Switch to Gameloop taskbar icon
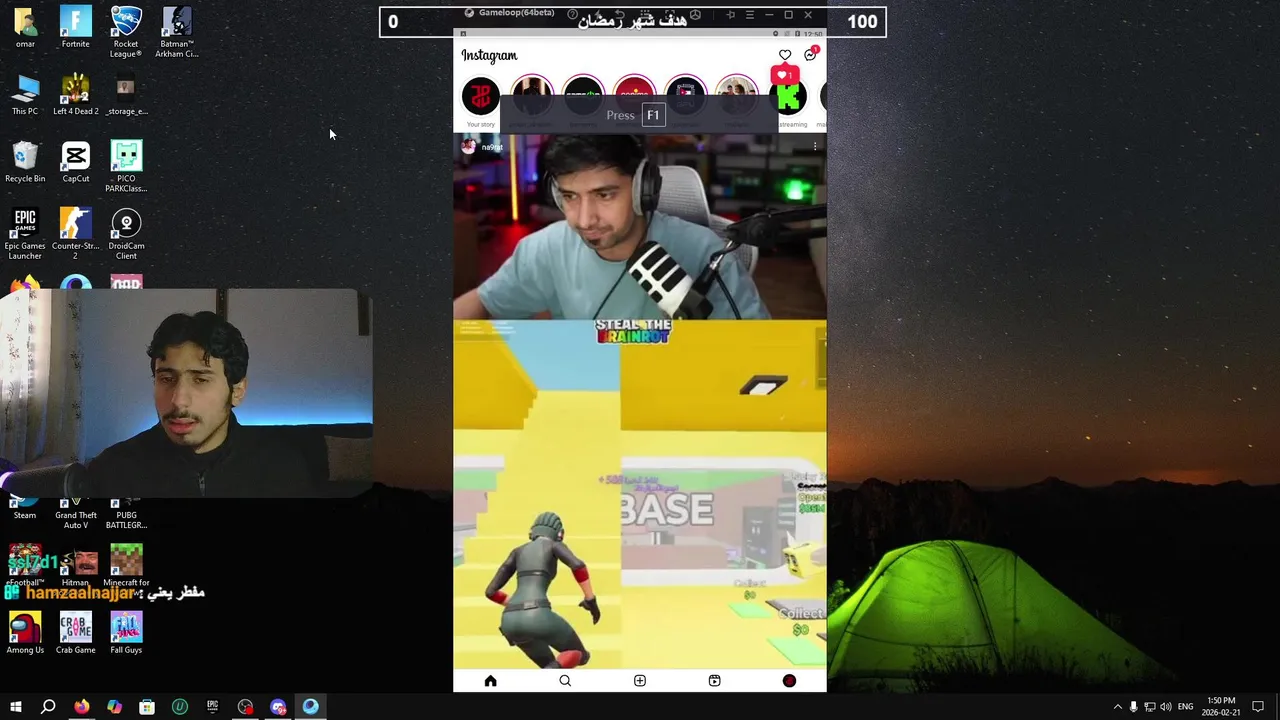Image resolution: width=1280 pixels, height=720 pixels. click(x=311, y=707)
